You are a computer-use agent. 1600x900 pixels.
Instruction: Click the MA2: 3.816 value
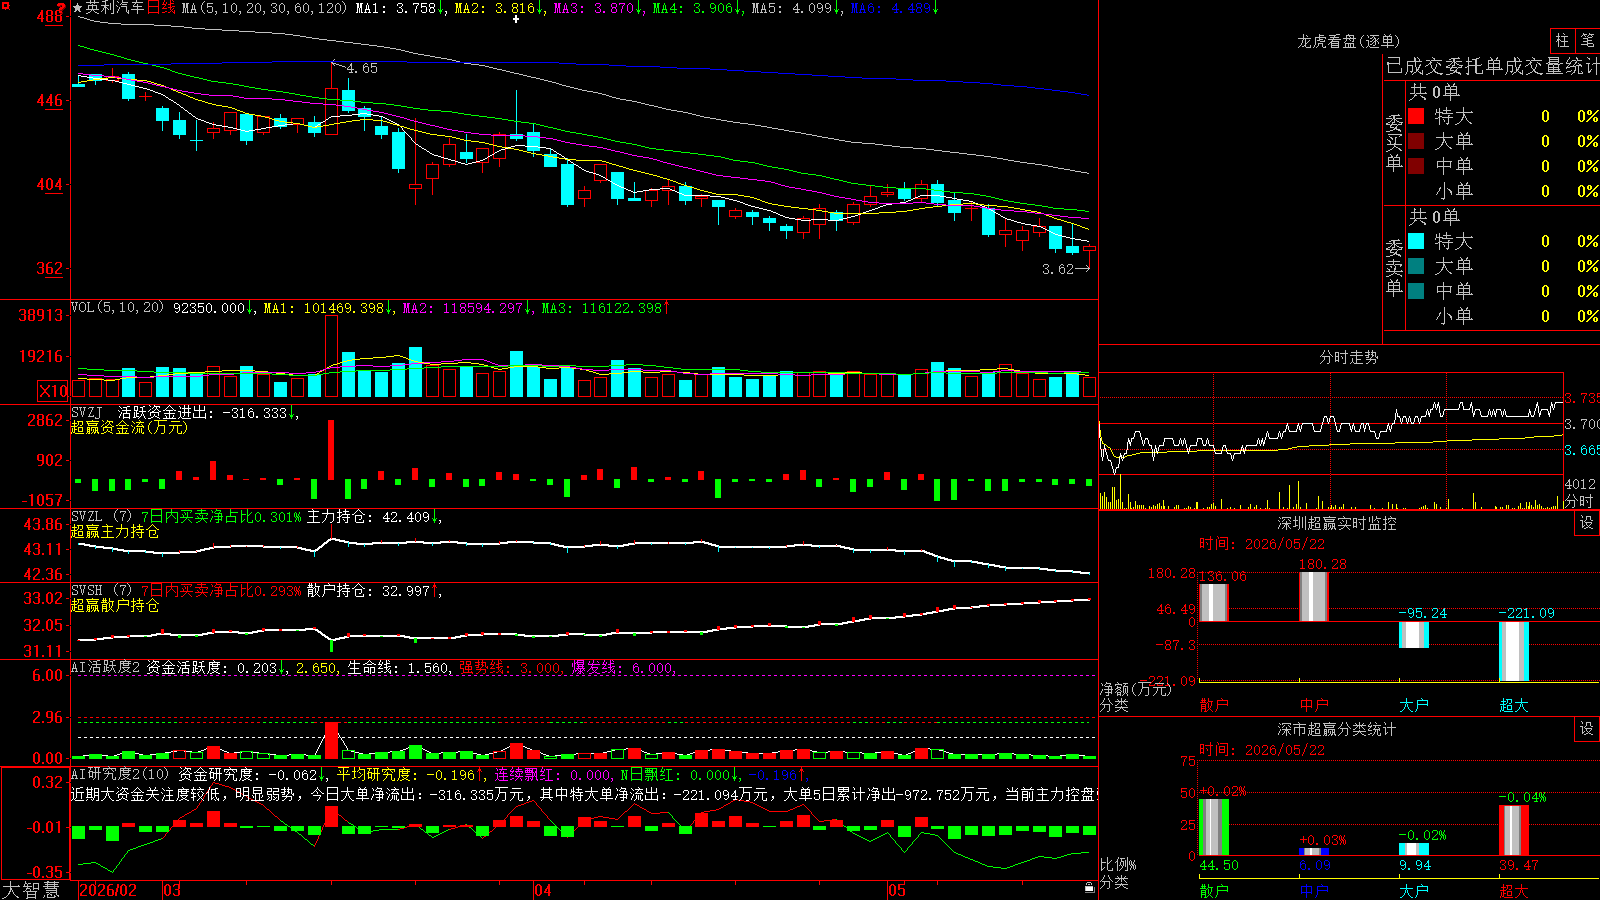tap(494, 8)
